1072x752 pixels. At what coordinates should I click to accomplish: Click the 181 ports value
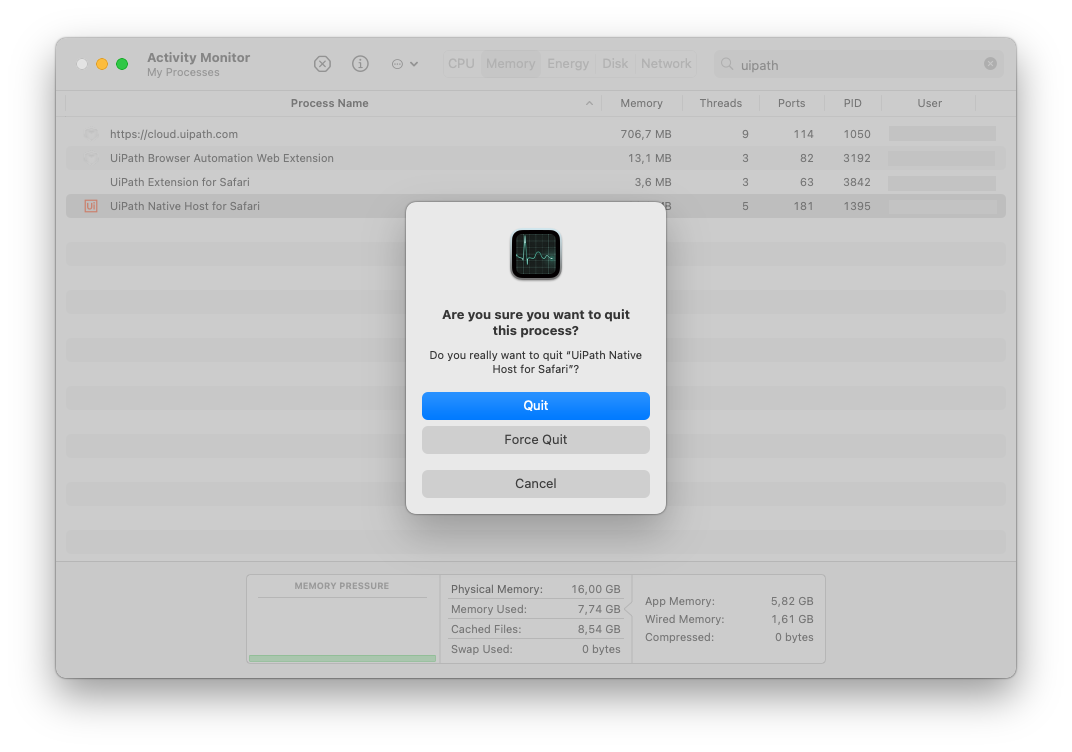(x=803, y=206)
